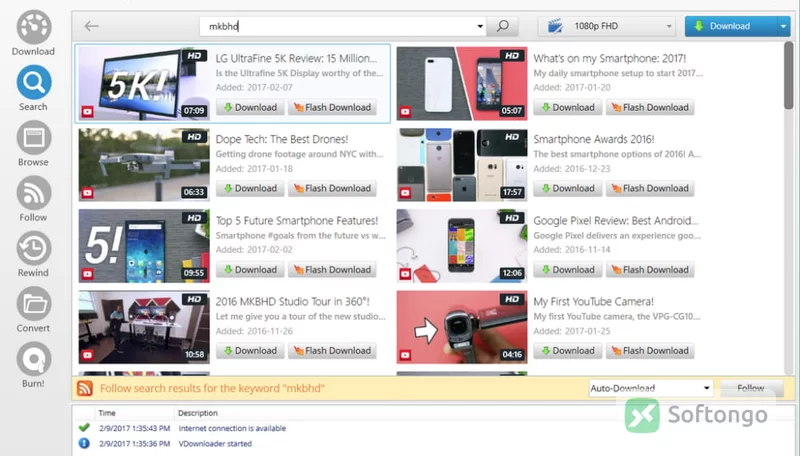Flash Download 2016 MKBHD Studio Tour
800x456 pixels.
tap(332, 350)
